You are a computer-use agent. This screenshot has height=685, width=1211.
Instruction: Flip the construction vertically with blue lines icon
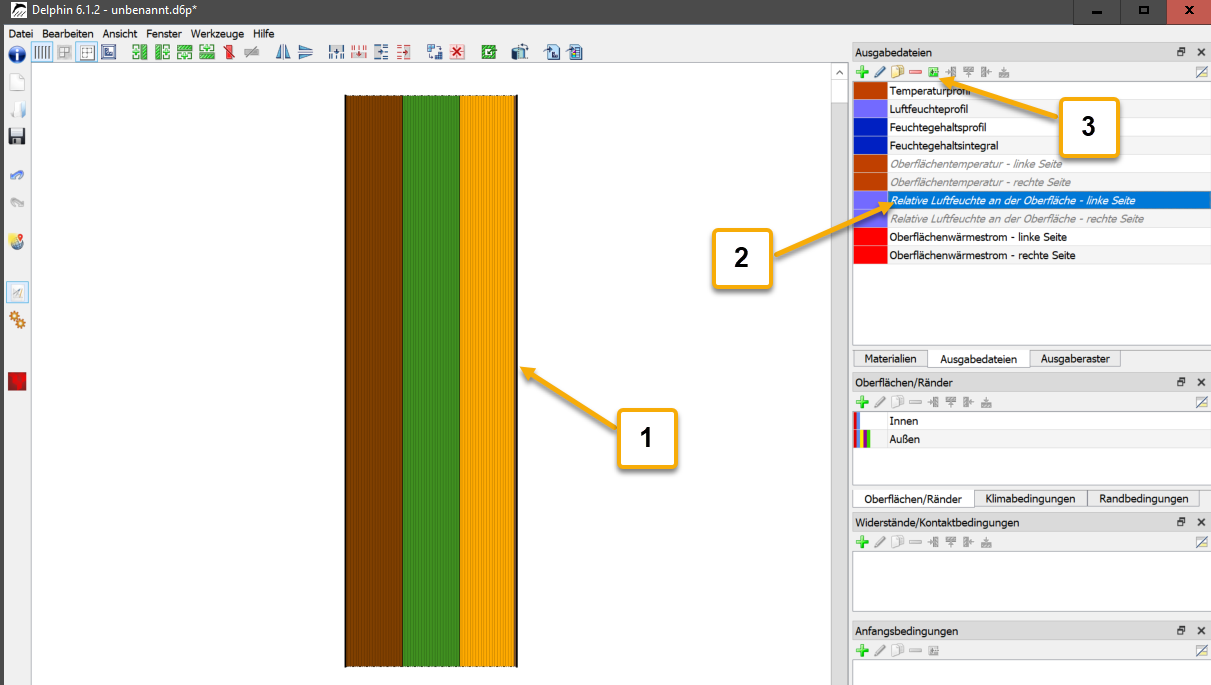pyautogui.click(x=305, y=52)
